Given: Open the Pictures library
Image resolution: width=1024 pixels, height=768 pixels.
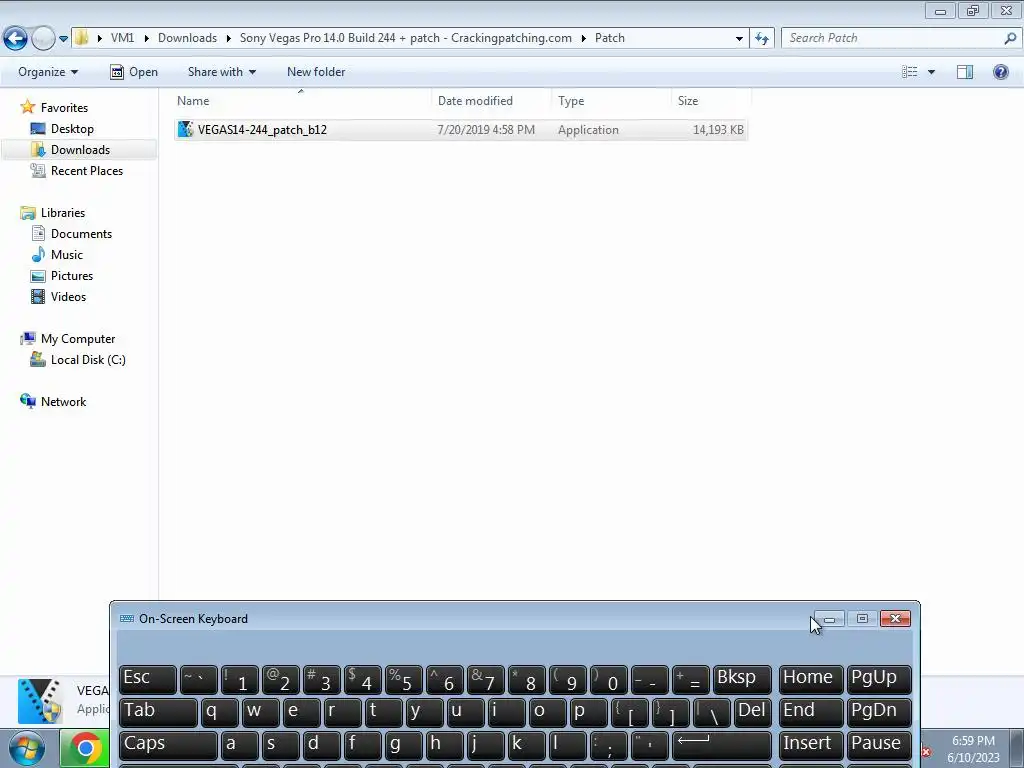Looking at the screenshot, I should 72,276.
